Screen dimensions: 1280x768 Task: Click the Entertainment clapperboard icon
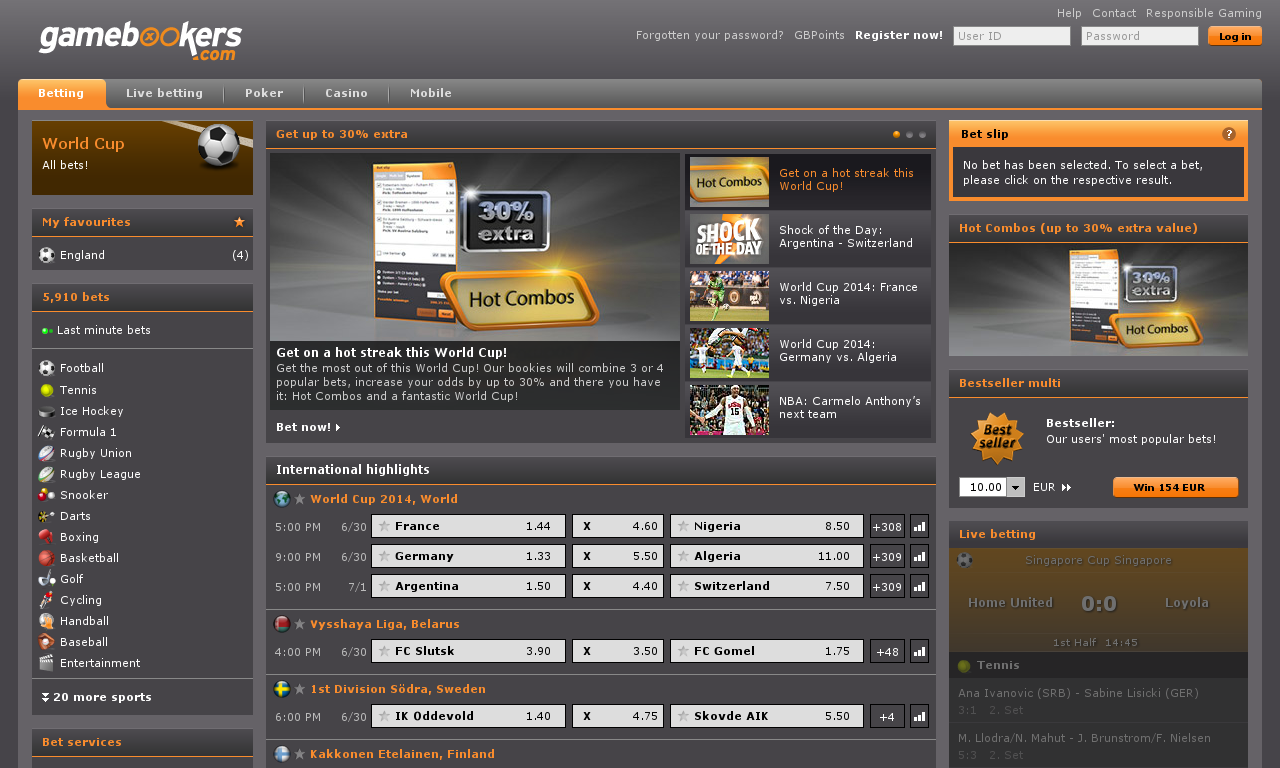pos(47,663)
